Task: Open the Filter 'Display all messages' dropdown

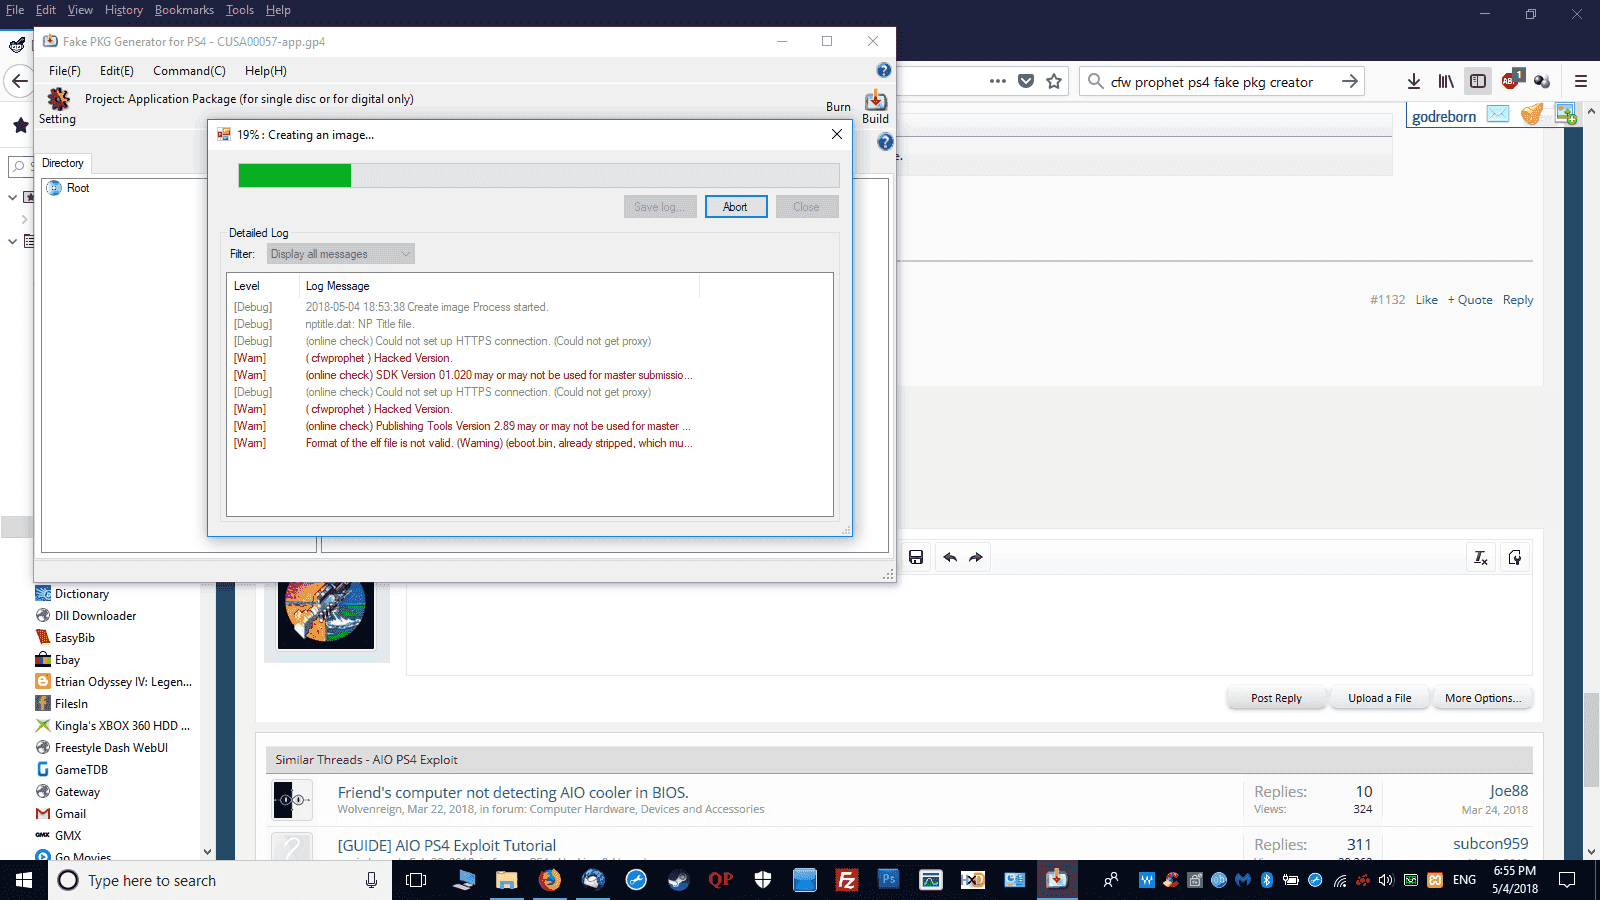Action: [x=341, y=254]
